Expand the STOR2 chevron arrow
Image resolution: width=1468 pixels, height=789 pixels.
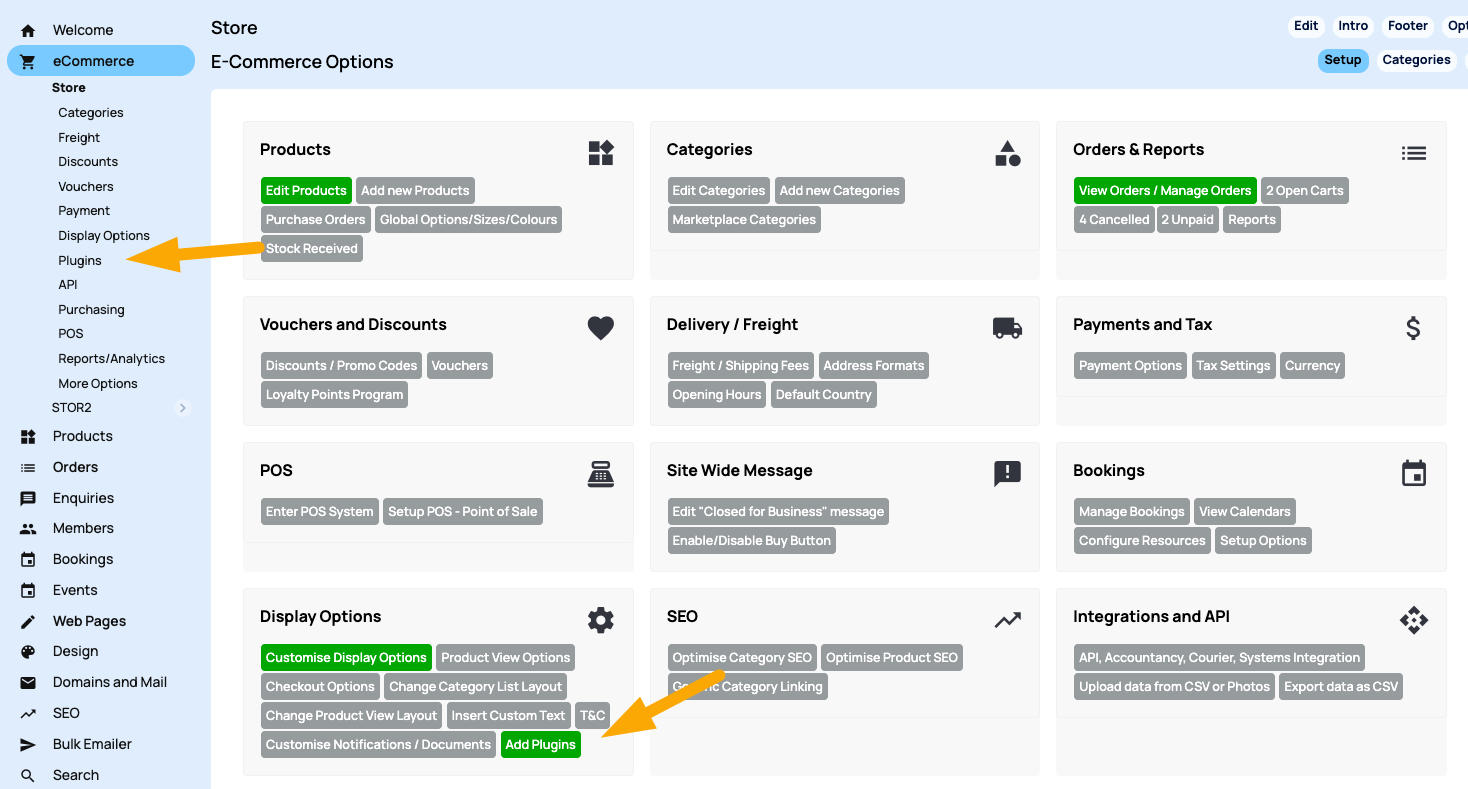[182, 408]
